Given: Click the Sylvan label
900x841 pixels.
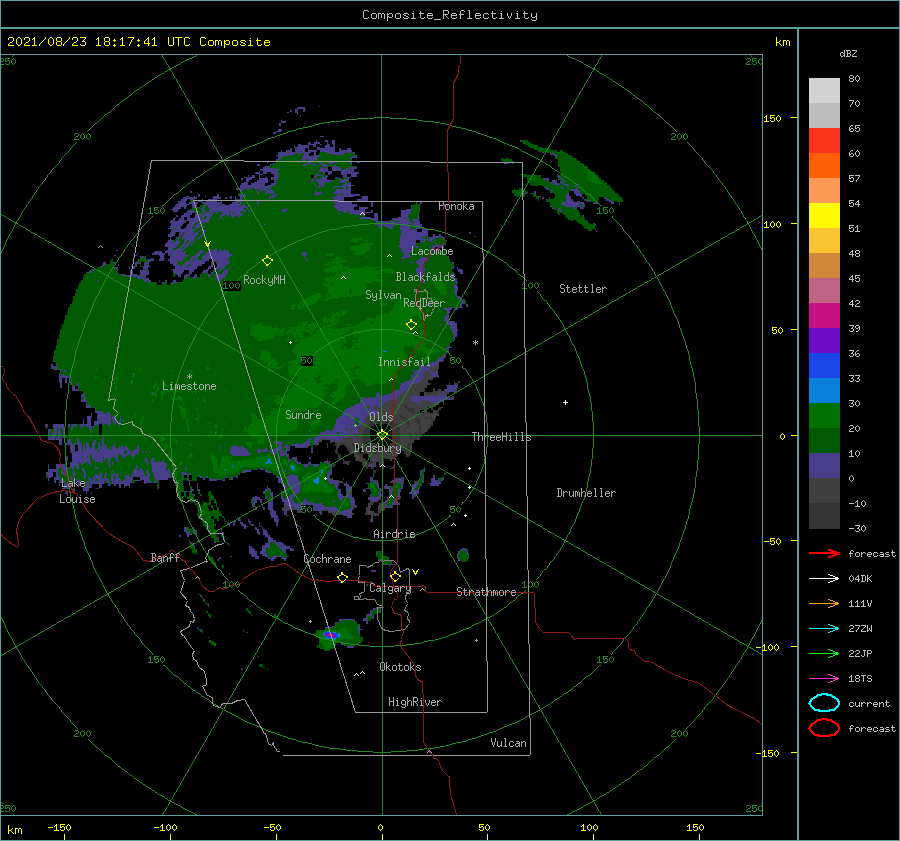Looking at the screenshot, I should [x=383, y=295].
